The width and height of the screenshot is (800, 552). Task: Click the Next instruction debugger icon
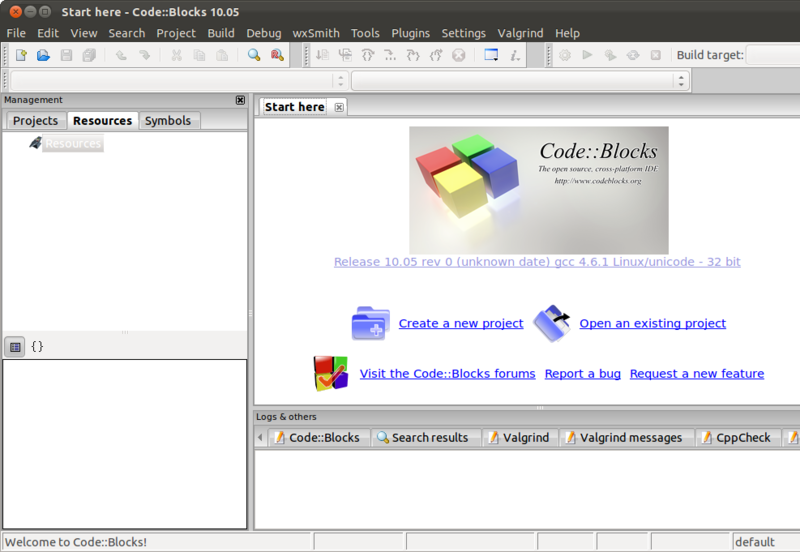[390, 55]
